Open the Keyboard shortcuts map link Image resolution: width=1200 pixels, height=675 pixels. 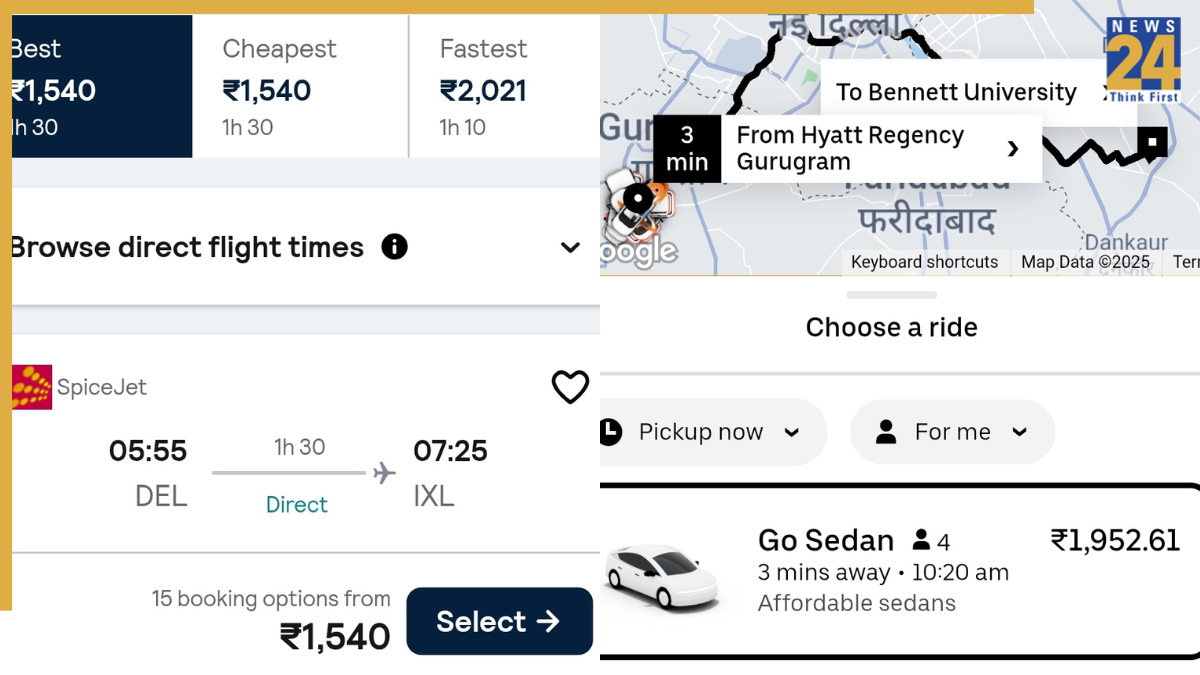point(924,262)
